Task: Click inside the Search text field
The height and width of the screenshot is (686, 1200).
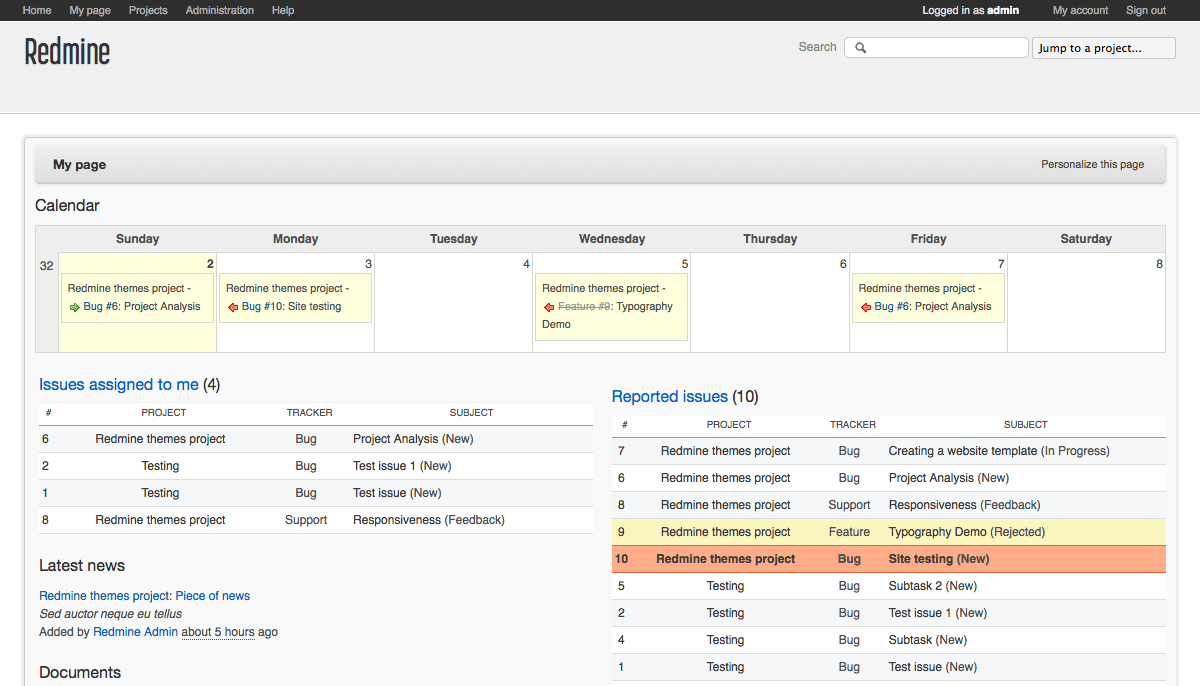Action: click(936, 47)
